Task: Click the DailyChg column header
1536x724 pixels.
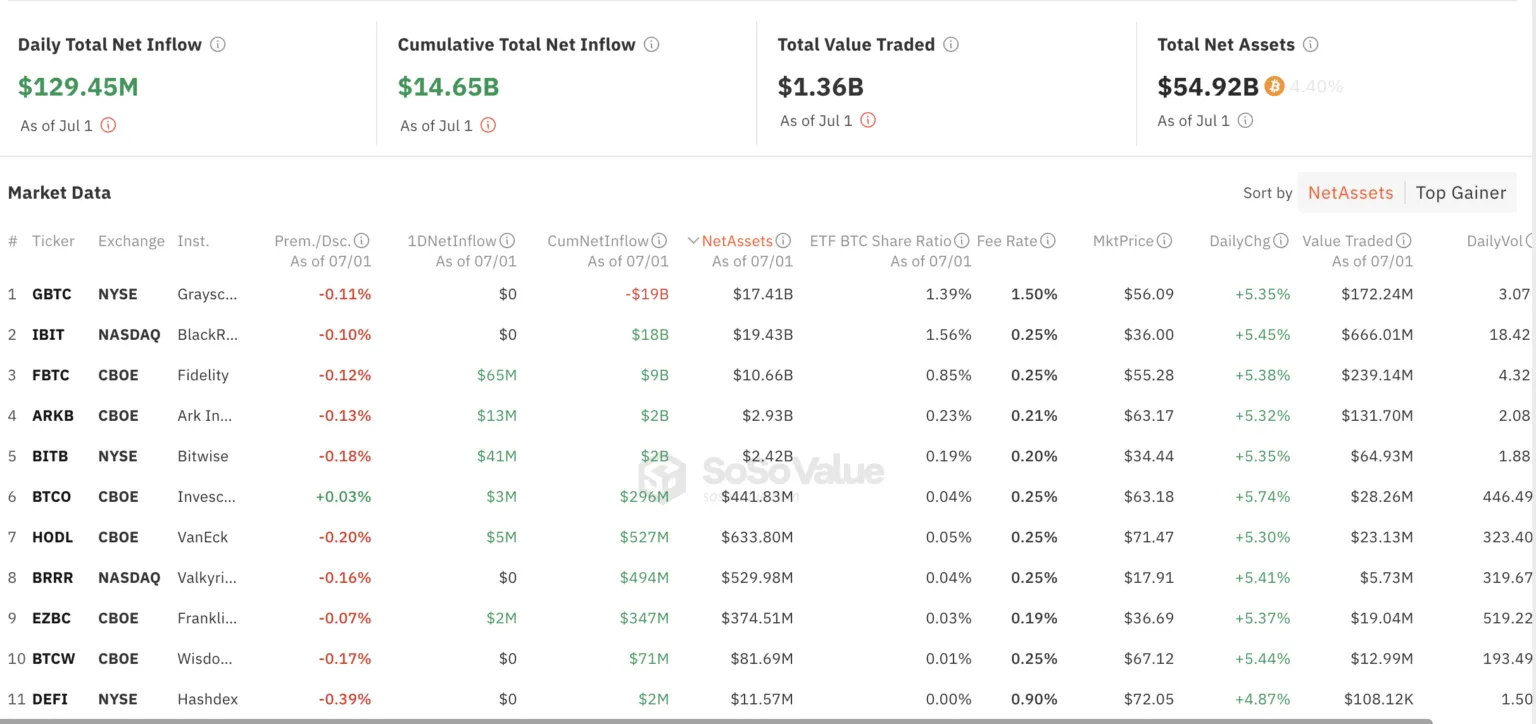Action: point(1239,241)
